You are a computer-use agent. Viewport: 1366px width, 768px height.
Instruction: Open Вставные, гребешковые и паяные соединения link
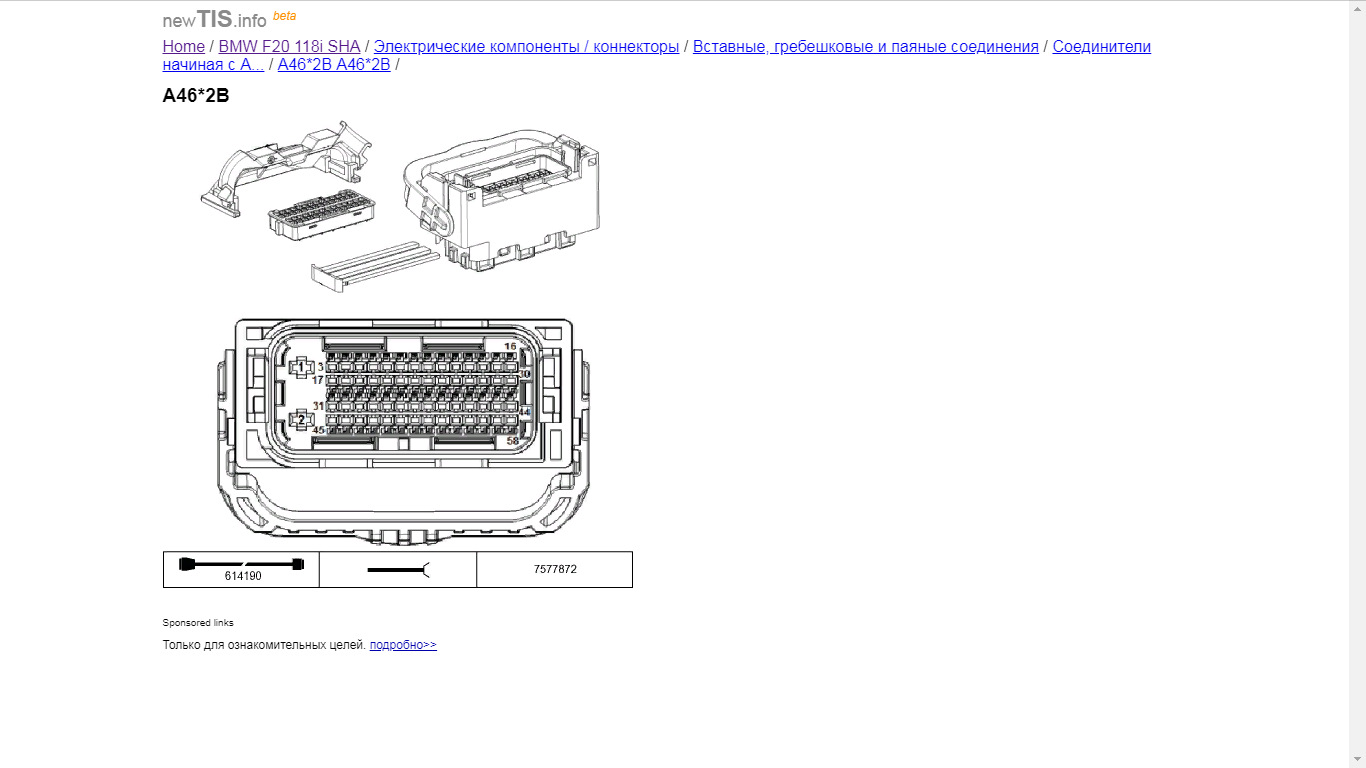pos(866,47)
